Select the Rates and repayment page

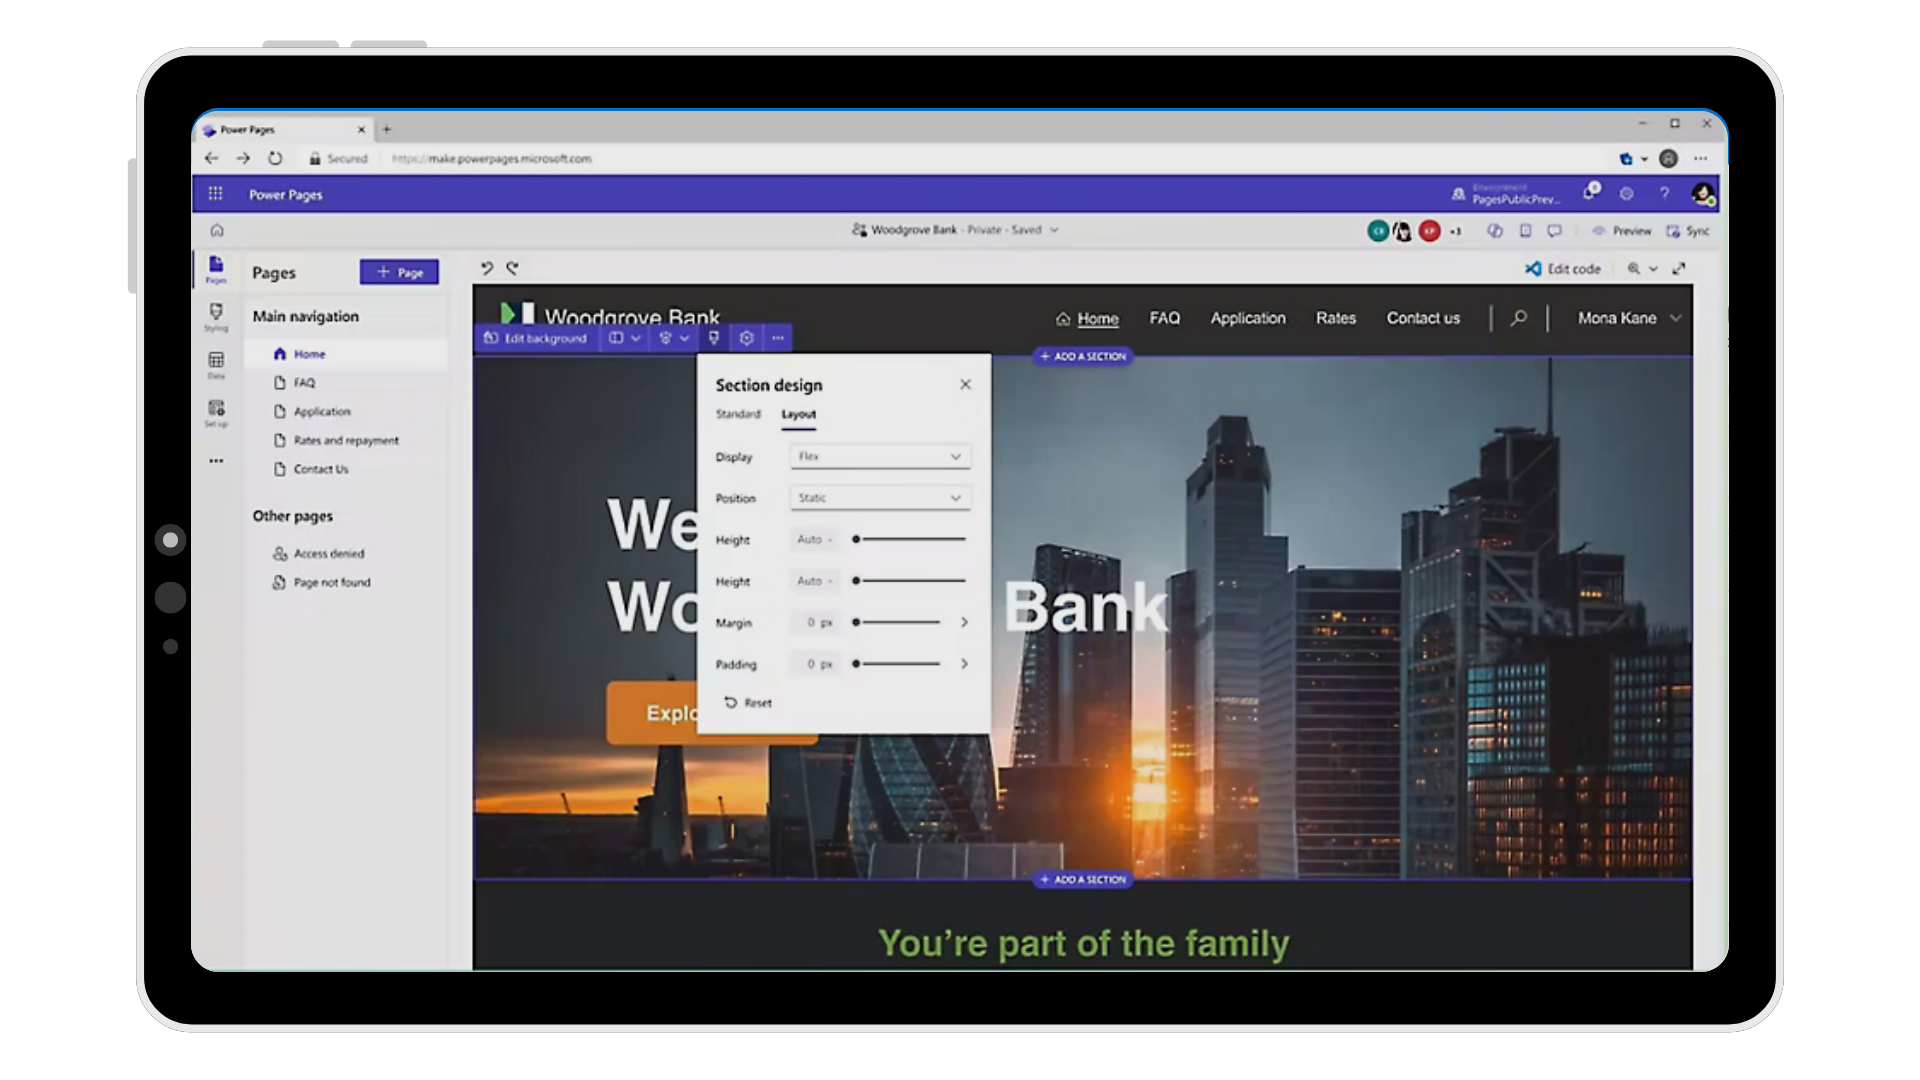point(346,440)
